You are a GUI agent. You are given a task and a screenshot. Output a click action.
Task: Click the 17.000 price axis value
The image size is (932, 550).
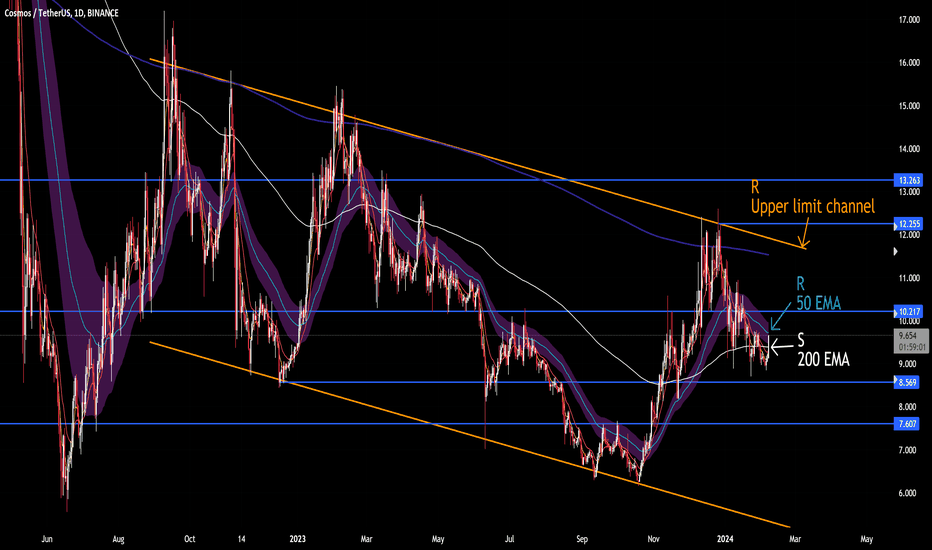[909, 20]
